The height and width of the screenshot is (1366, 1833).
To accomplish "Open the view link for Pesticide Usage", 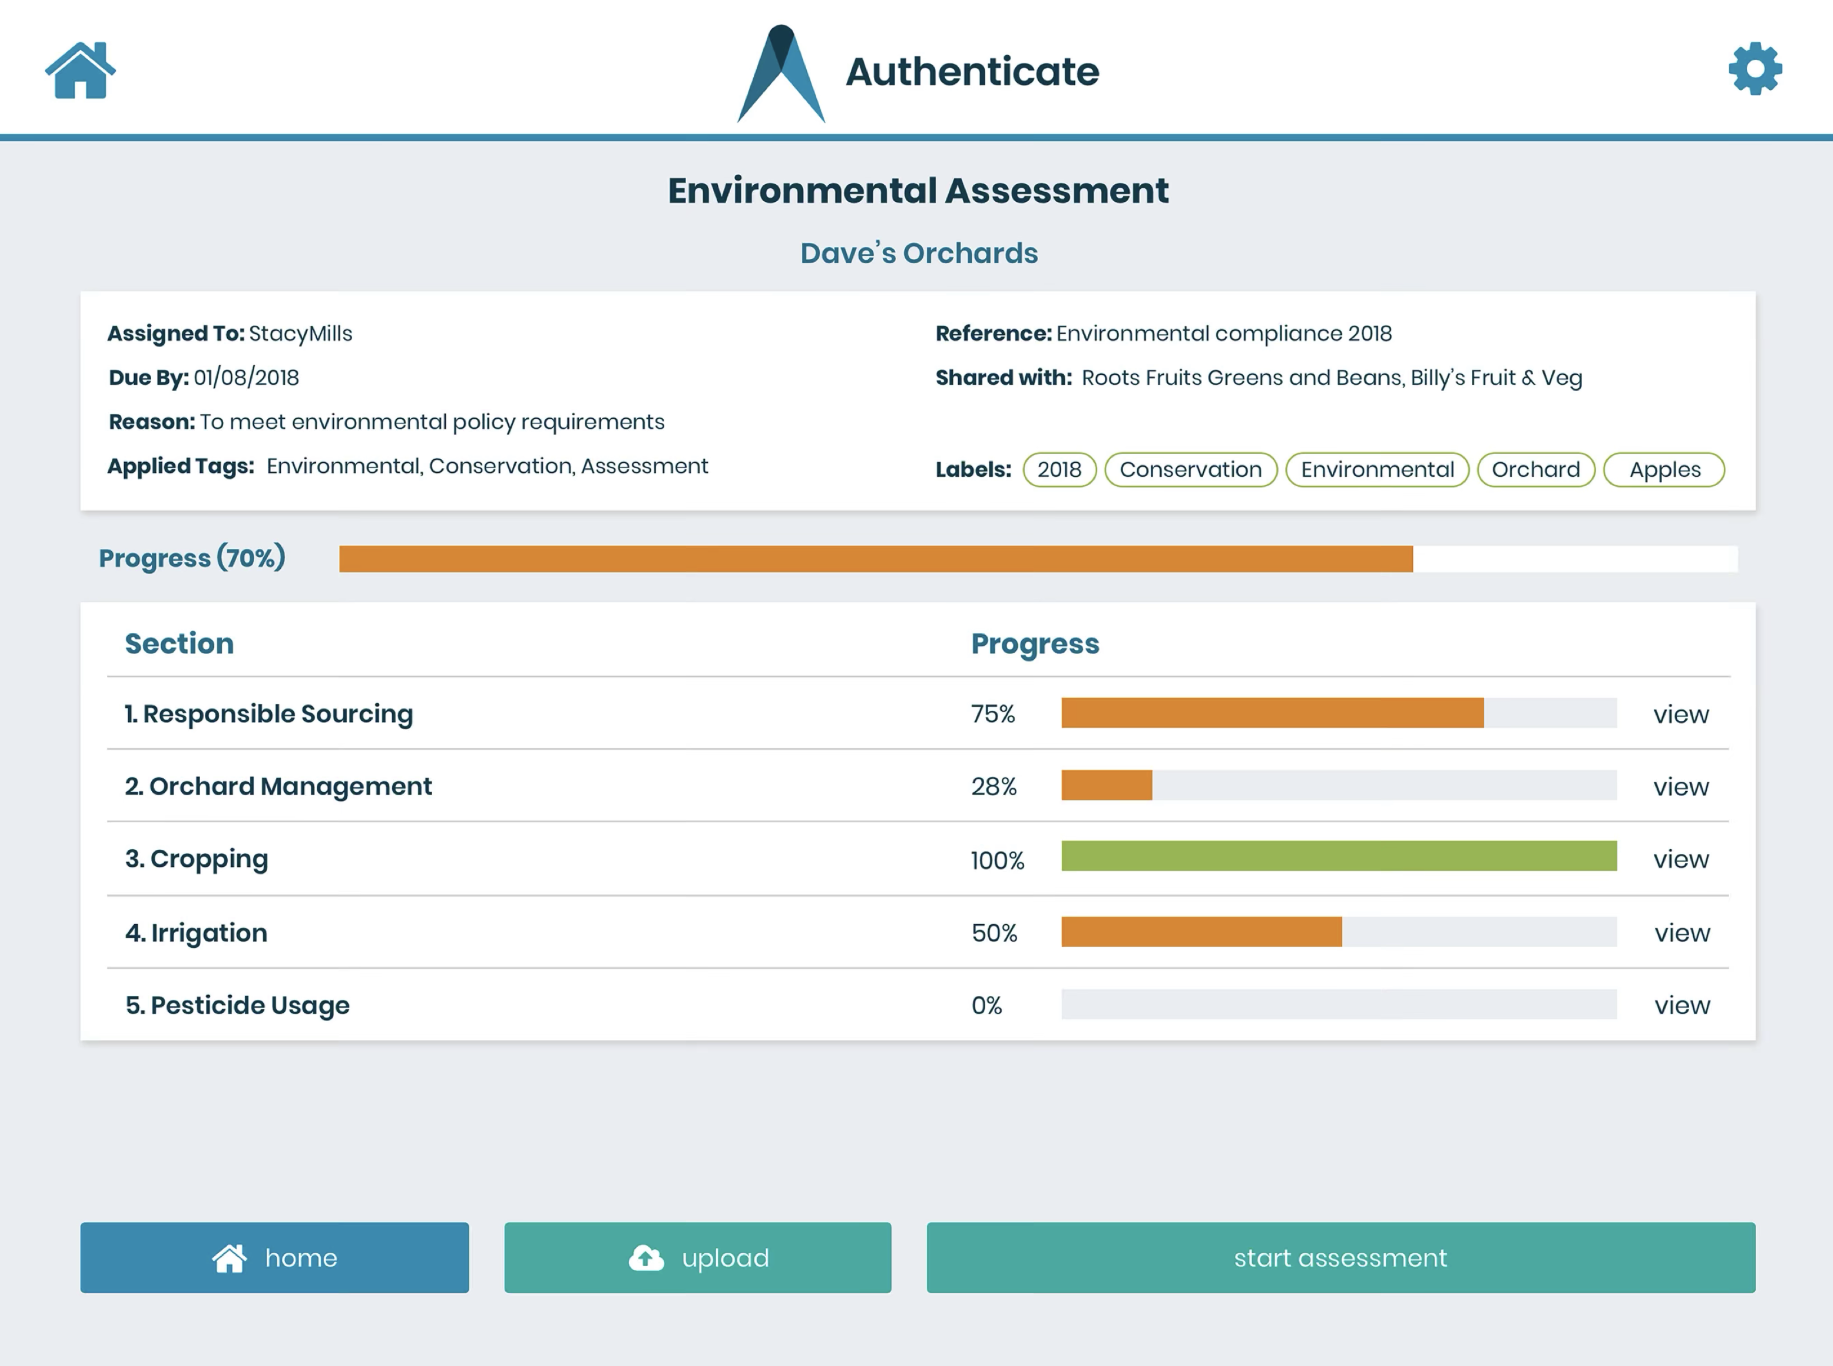I will (1681, 1005).
